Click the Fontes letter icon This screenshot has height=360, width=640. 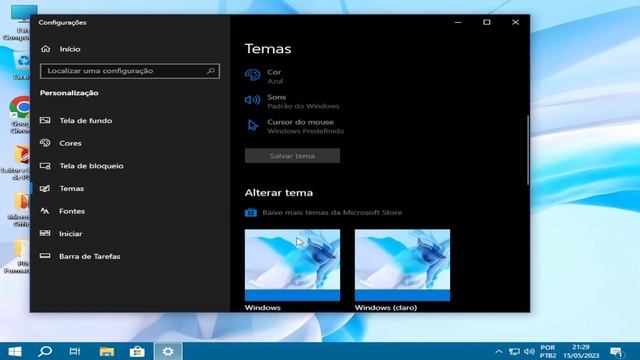tap(45, 211)
